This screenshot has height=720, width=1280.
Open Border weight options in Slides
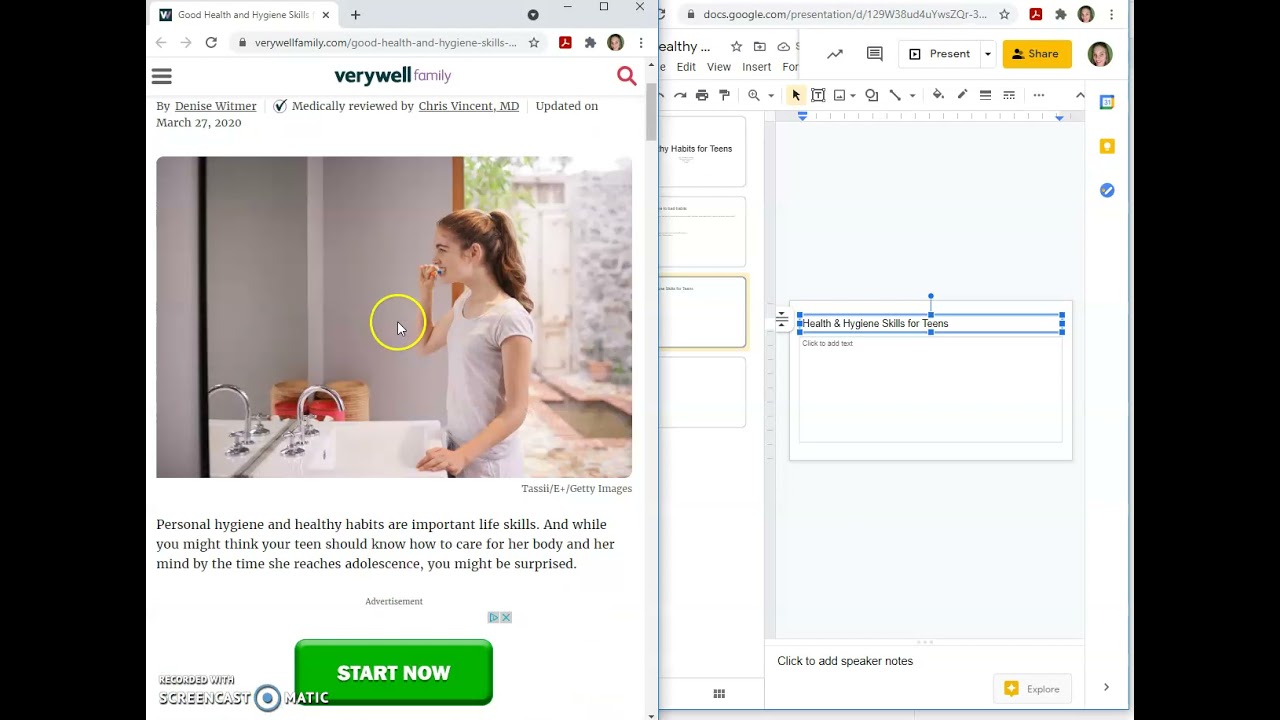tap(985, 95)
